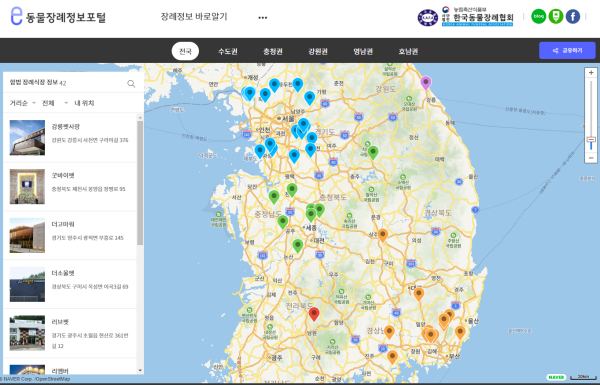Click the 러브펫 facility name
Image resolution: width=600 pixels, height=385 pixels.
pos(60,322)
